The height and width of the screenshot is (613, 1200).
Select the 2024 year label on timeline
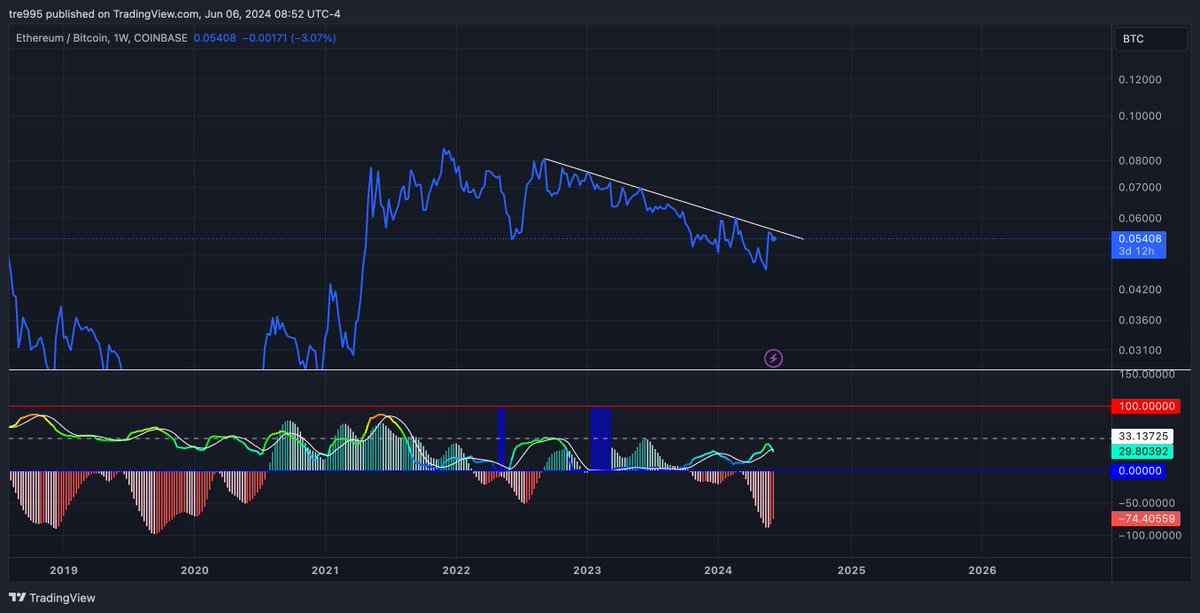pyautogui.click(x=718, y=570)
